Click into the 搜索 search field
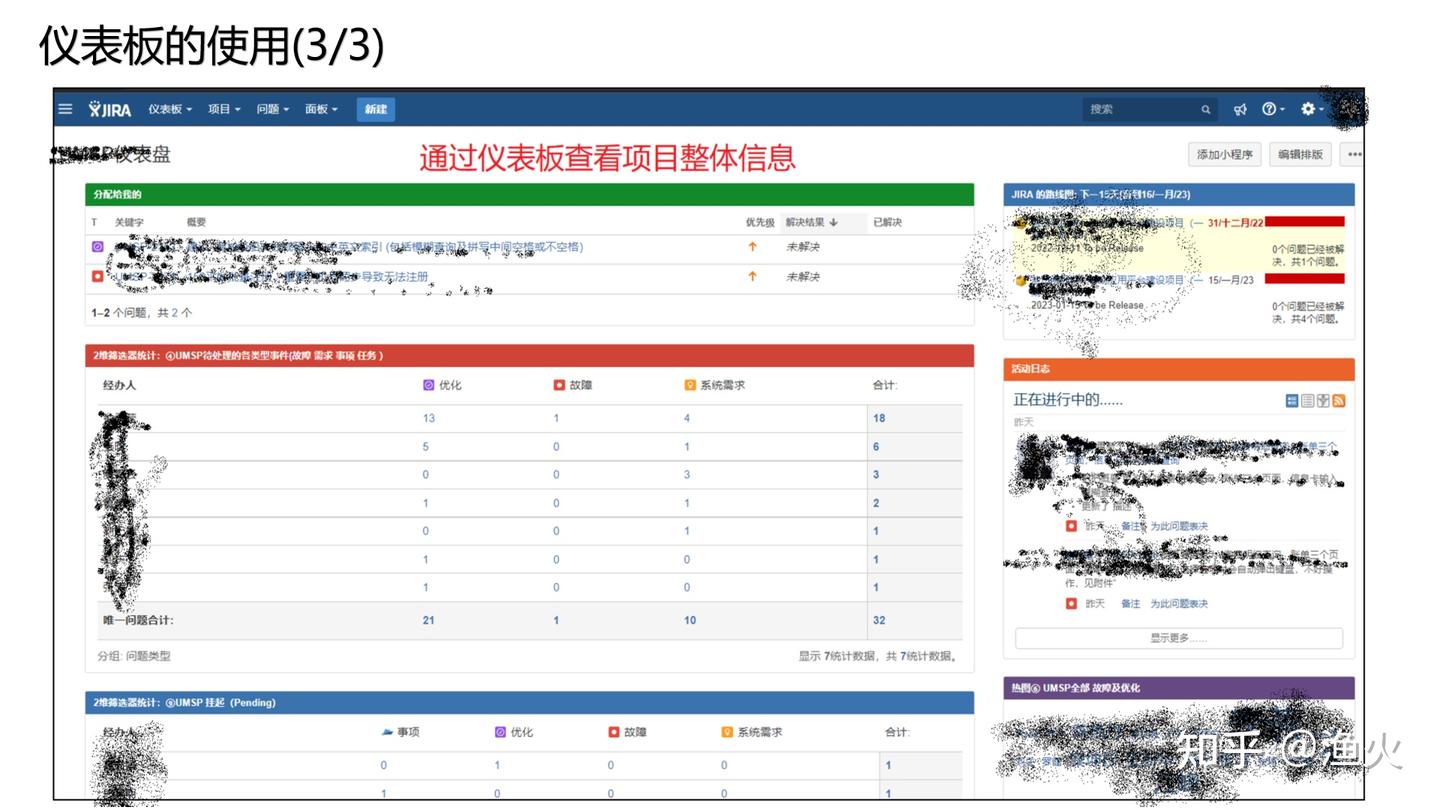Viewport: 1440px width, 810px height. 1140,110
